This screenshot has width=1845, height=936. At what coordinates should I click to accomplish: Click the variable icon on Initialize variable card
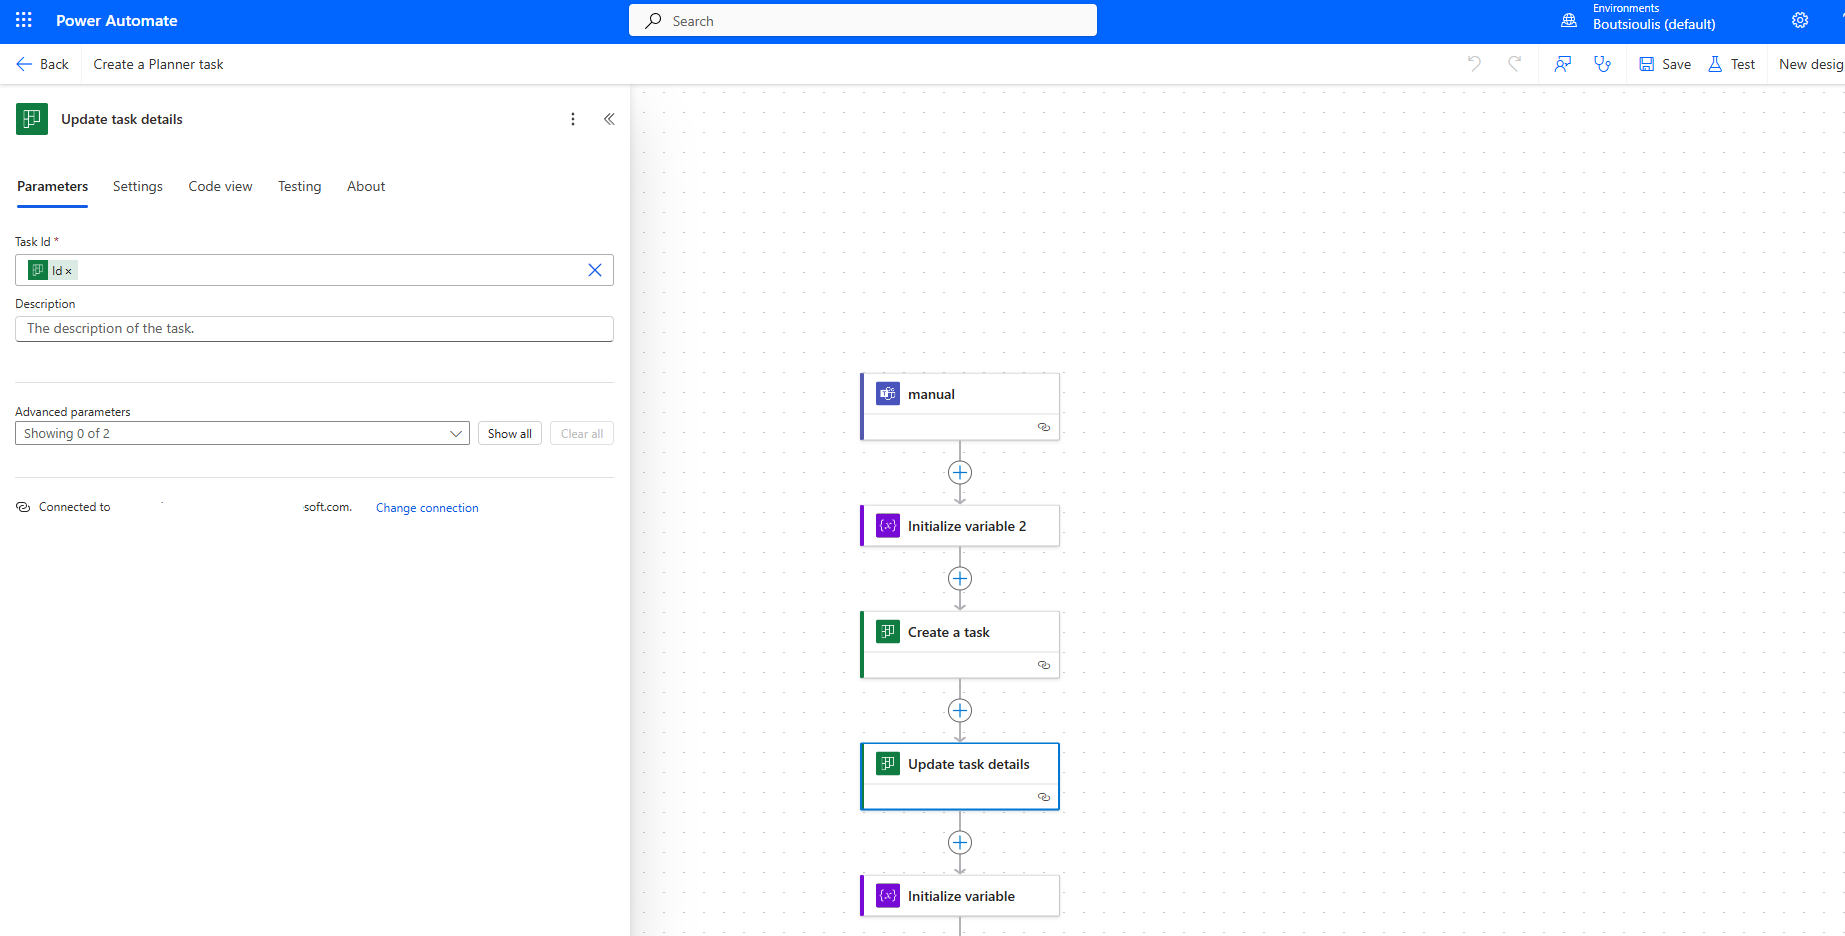coord(888,896)
